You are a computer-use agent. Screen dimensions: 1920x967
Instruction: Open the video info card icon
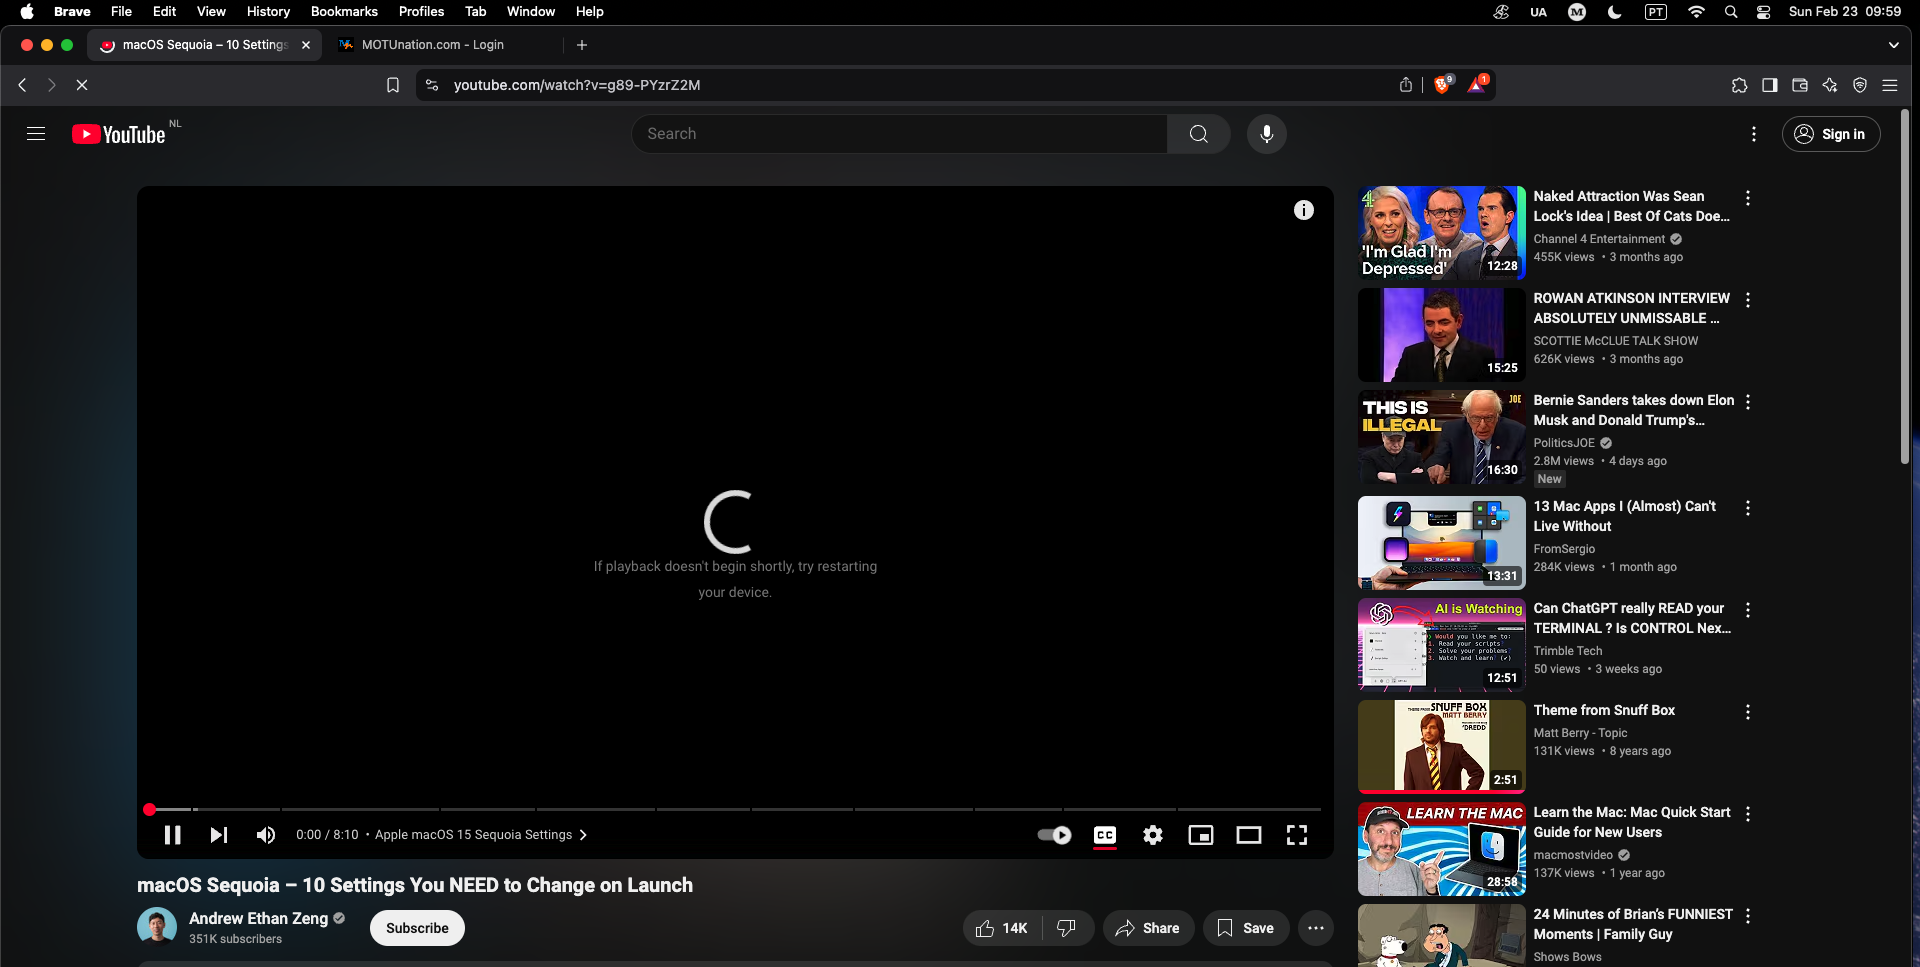(1304, 210)
